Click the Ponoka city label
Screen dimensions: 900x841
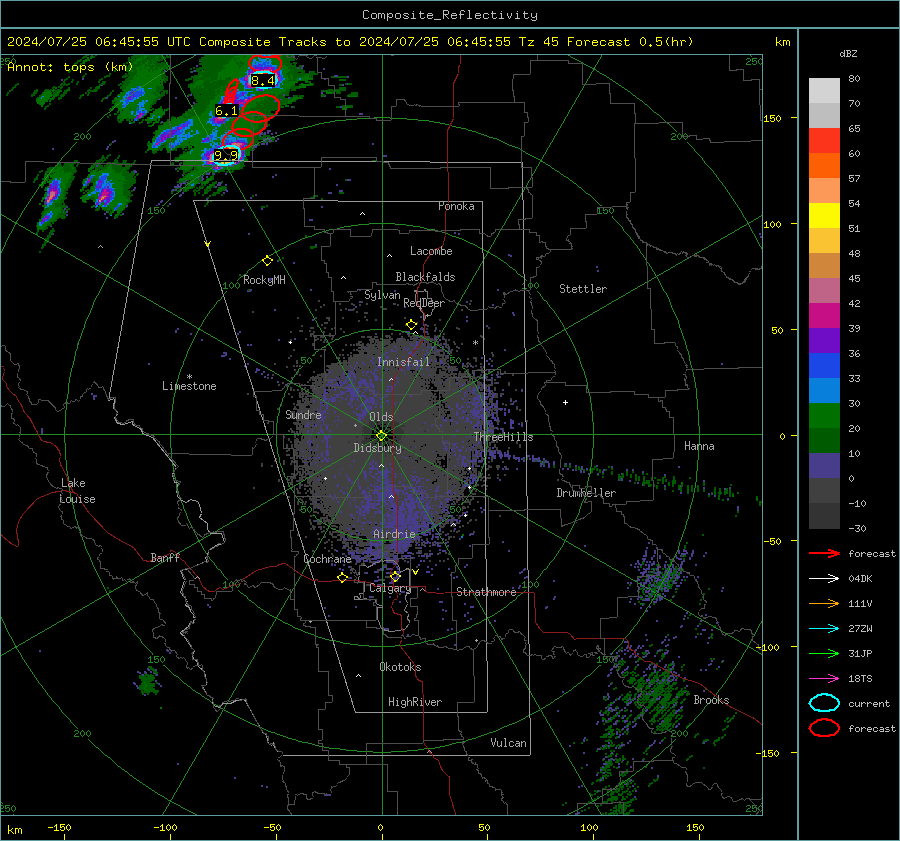coord(456,206)
